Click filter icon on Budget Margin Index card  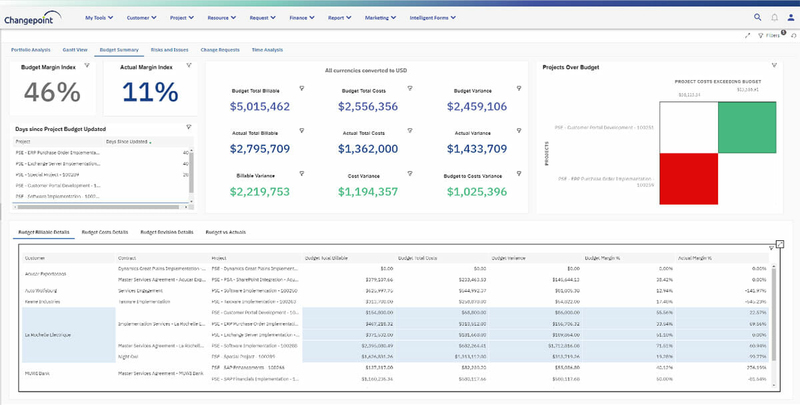88,66
